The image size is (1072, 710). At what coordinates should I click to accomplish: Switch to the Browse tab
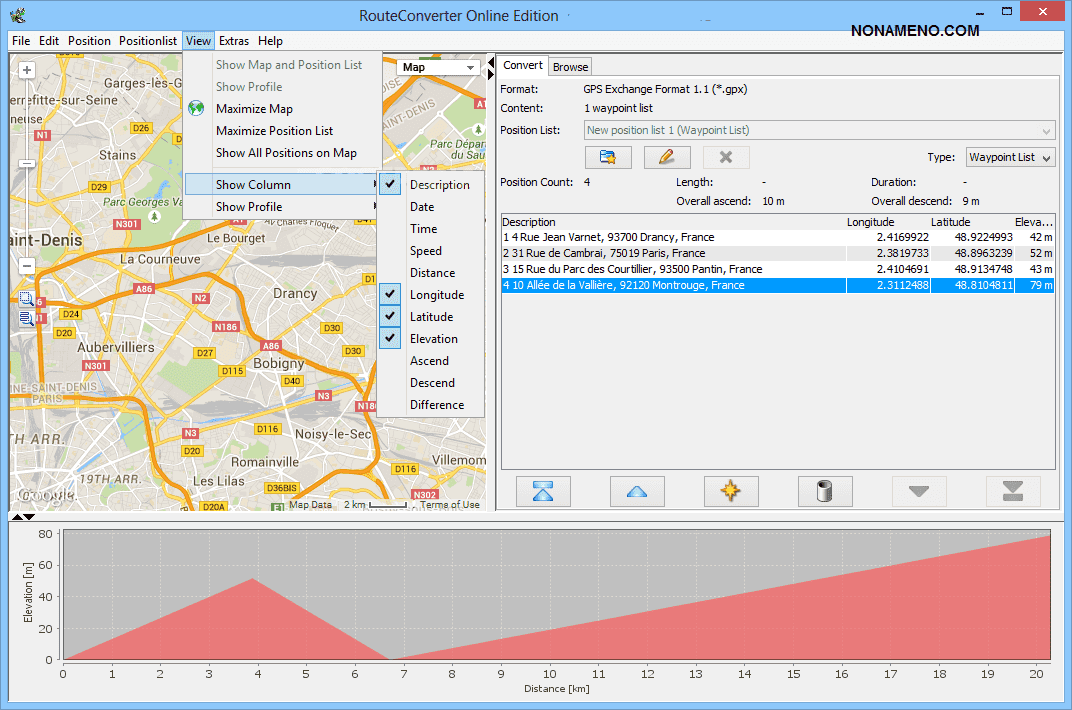570,67
